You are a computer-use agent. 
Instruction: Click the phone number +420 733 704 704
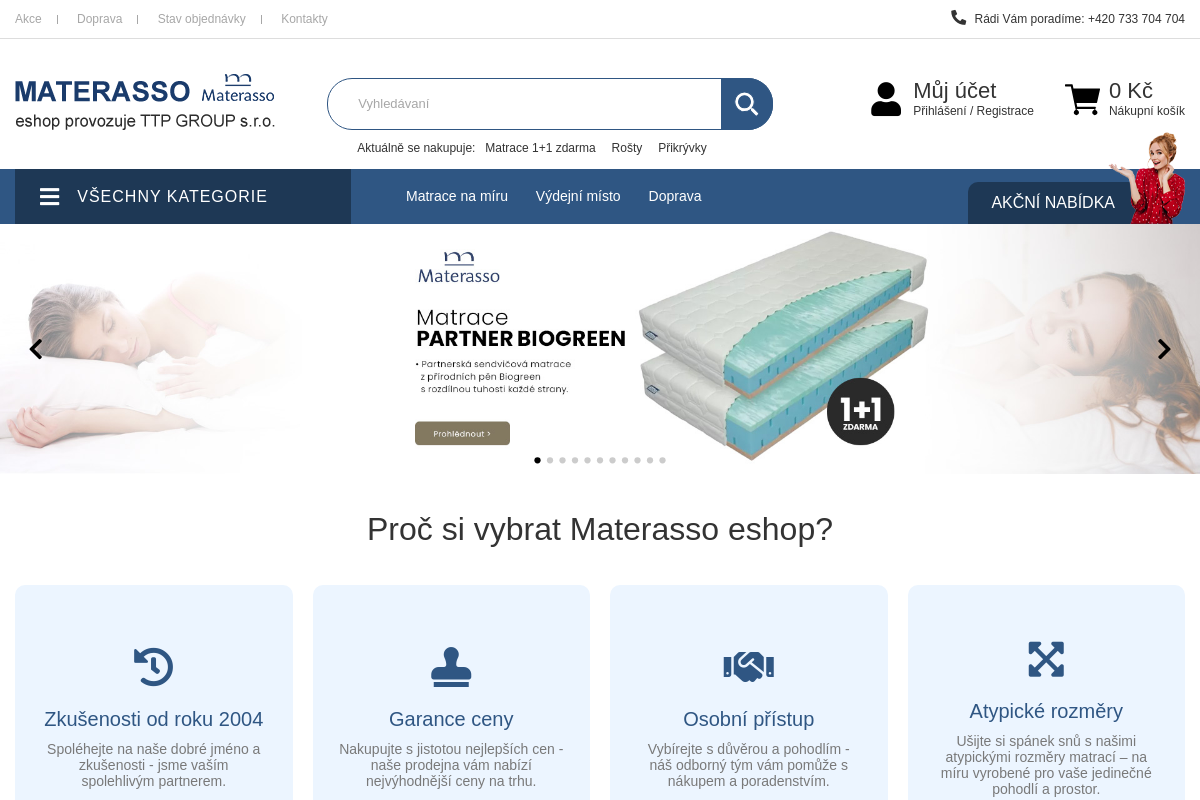1136,19
